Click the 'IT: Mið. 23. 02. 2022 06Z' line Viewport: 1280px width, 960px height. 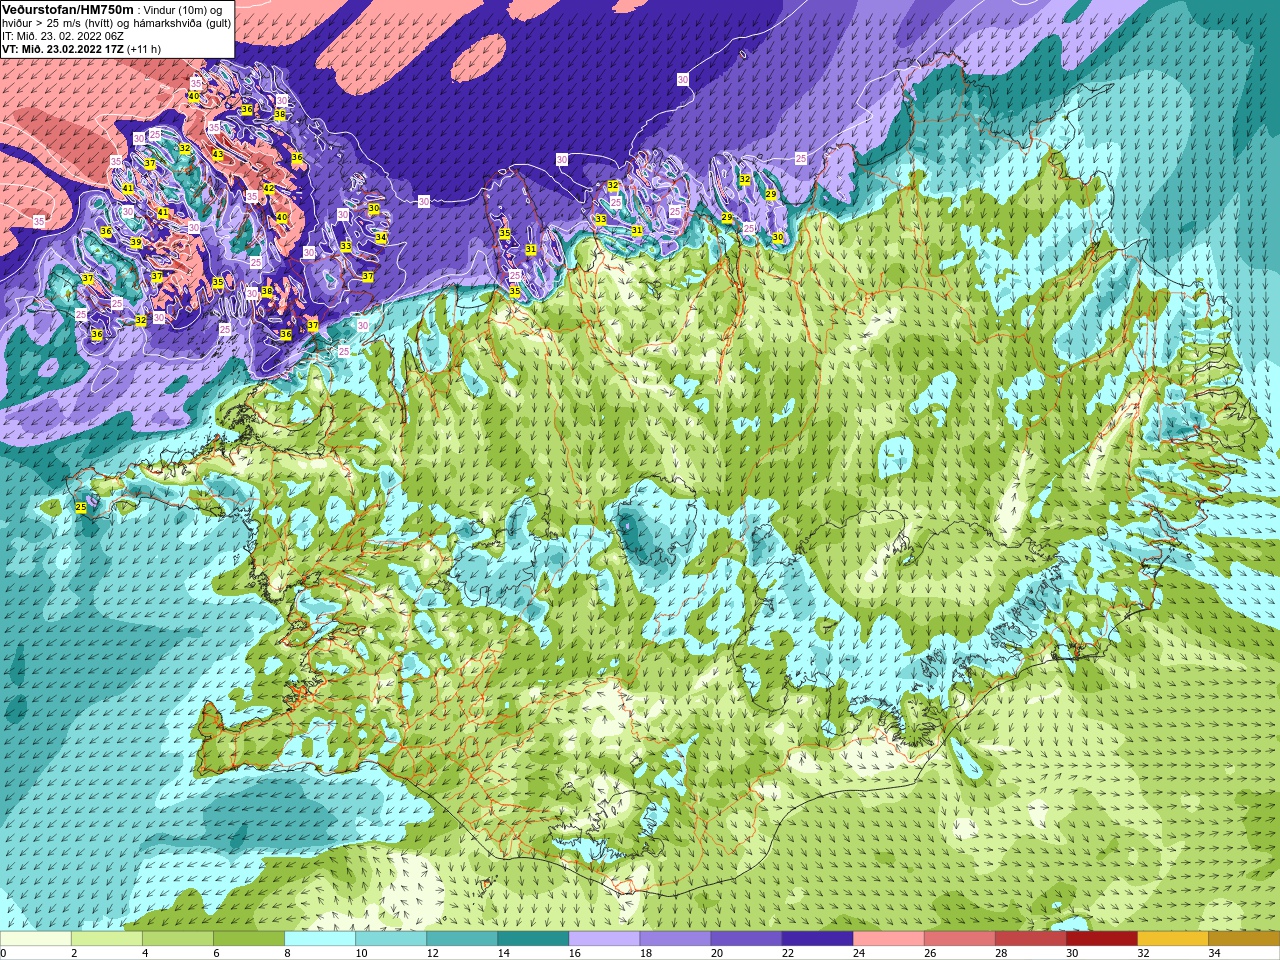63,36
